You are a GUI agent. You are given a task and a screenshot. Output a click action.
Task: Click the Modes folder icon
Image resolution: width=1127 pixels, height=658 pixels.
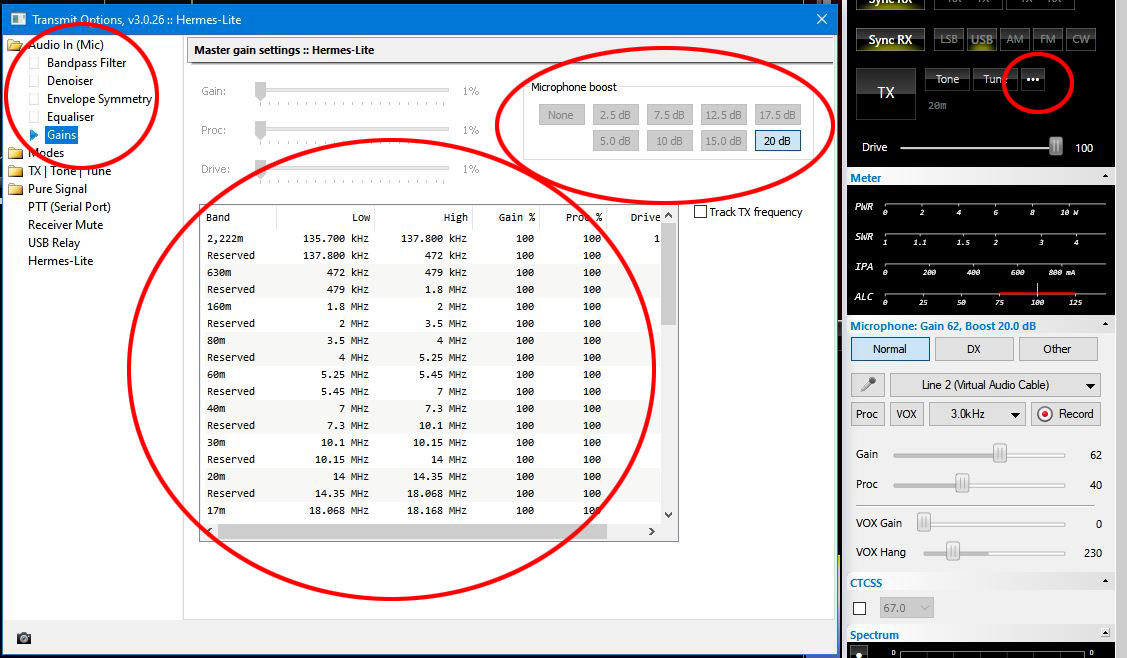point(16,153)
